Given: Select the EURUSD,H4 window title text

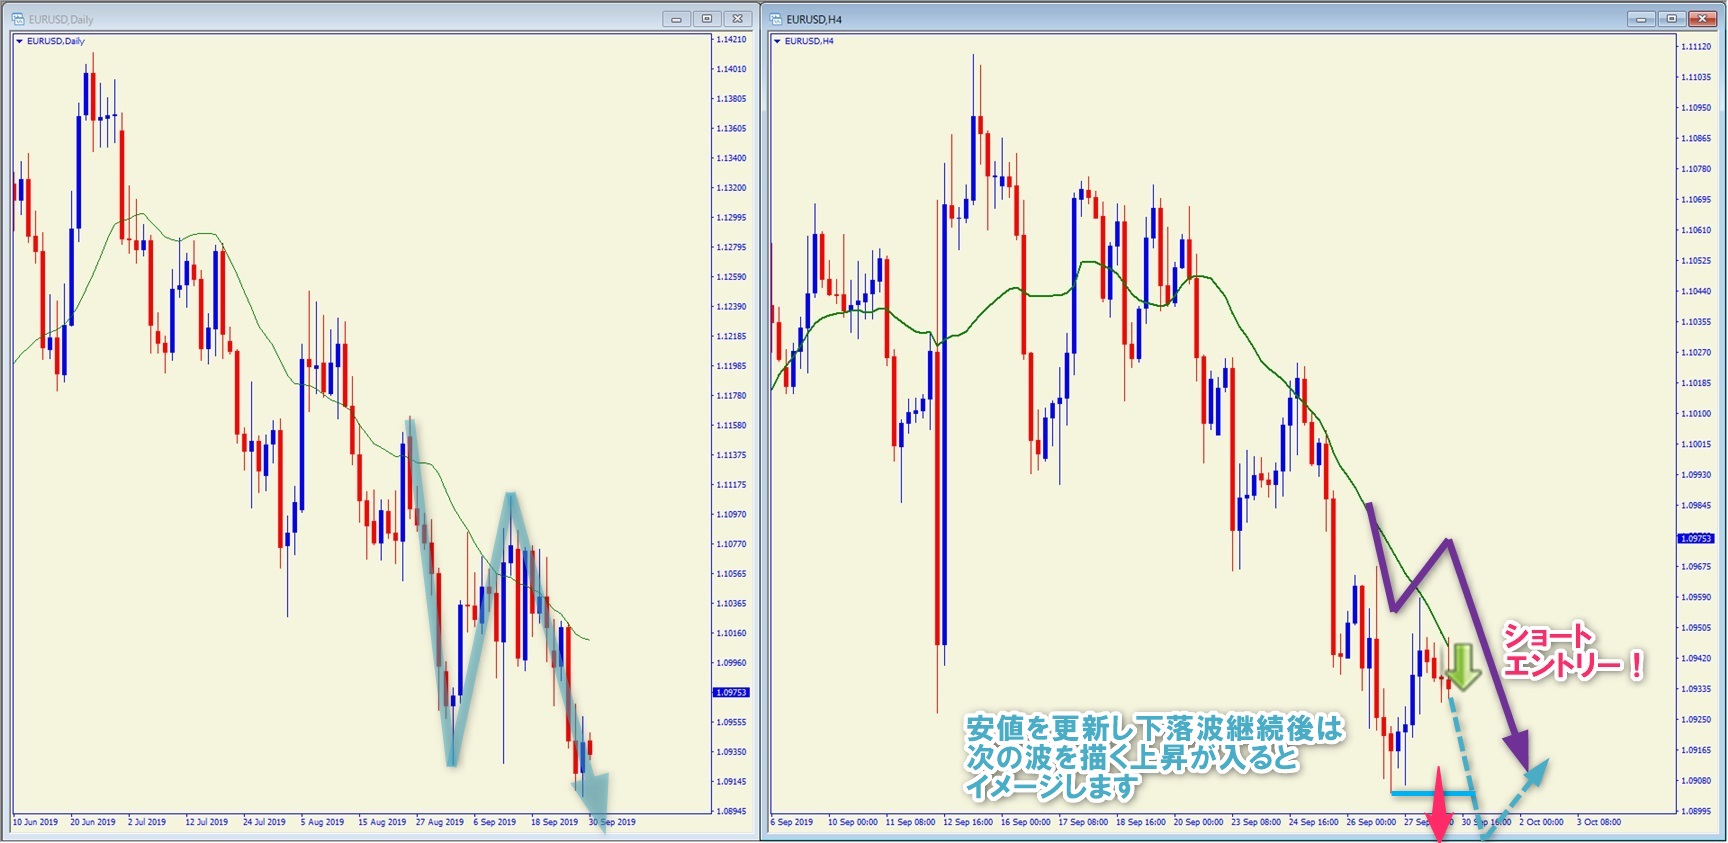Looking at the screenshot, I should click(814, 19).
